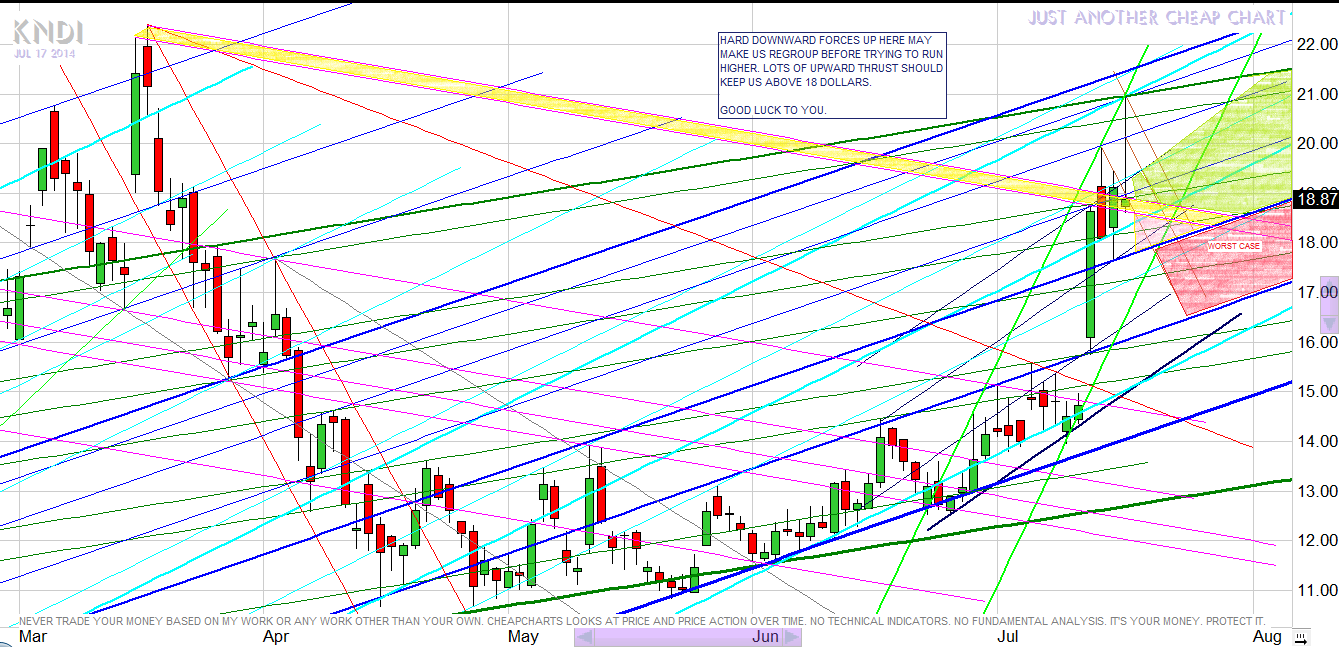Click the 22.00 price axis label
This screenshot has width=1339, height=647.
[1314, 44]
